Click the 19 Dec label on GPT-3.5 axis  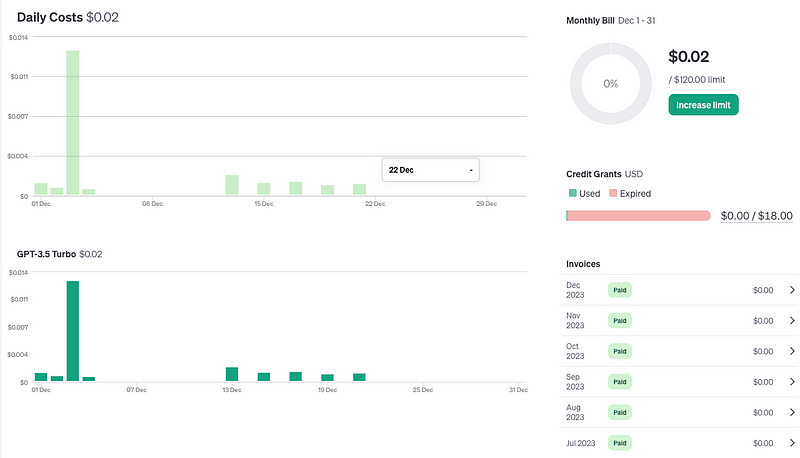(x=328, y=390)
